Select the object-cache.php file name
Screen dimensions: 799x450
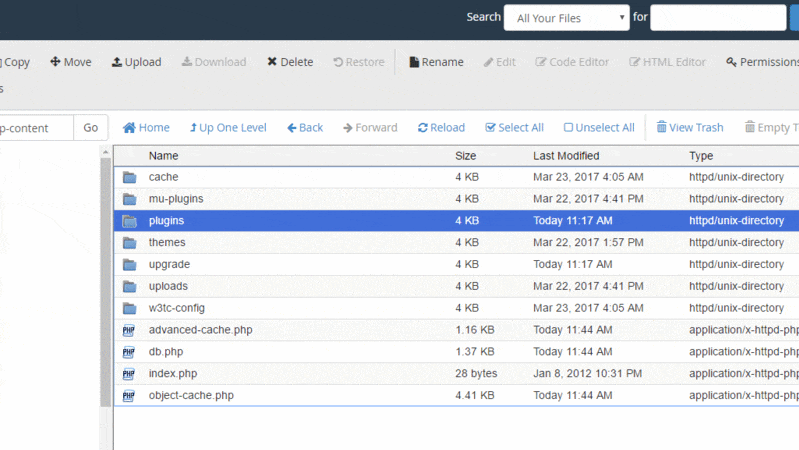(x=191, y=395)
